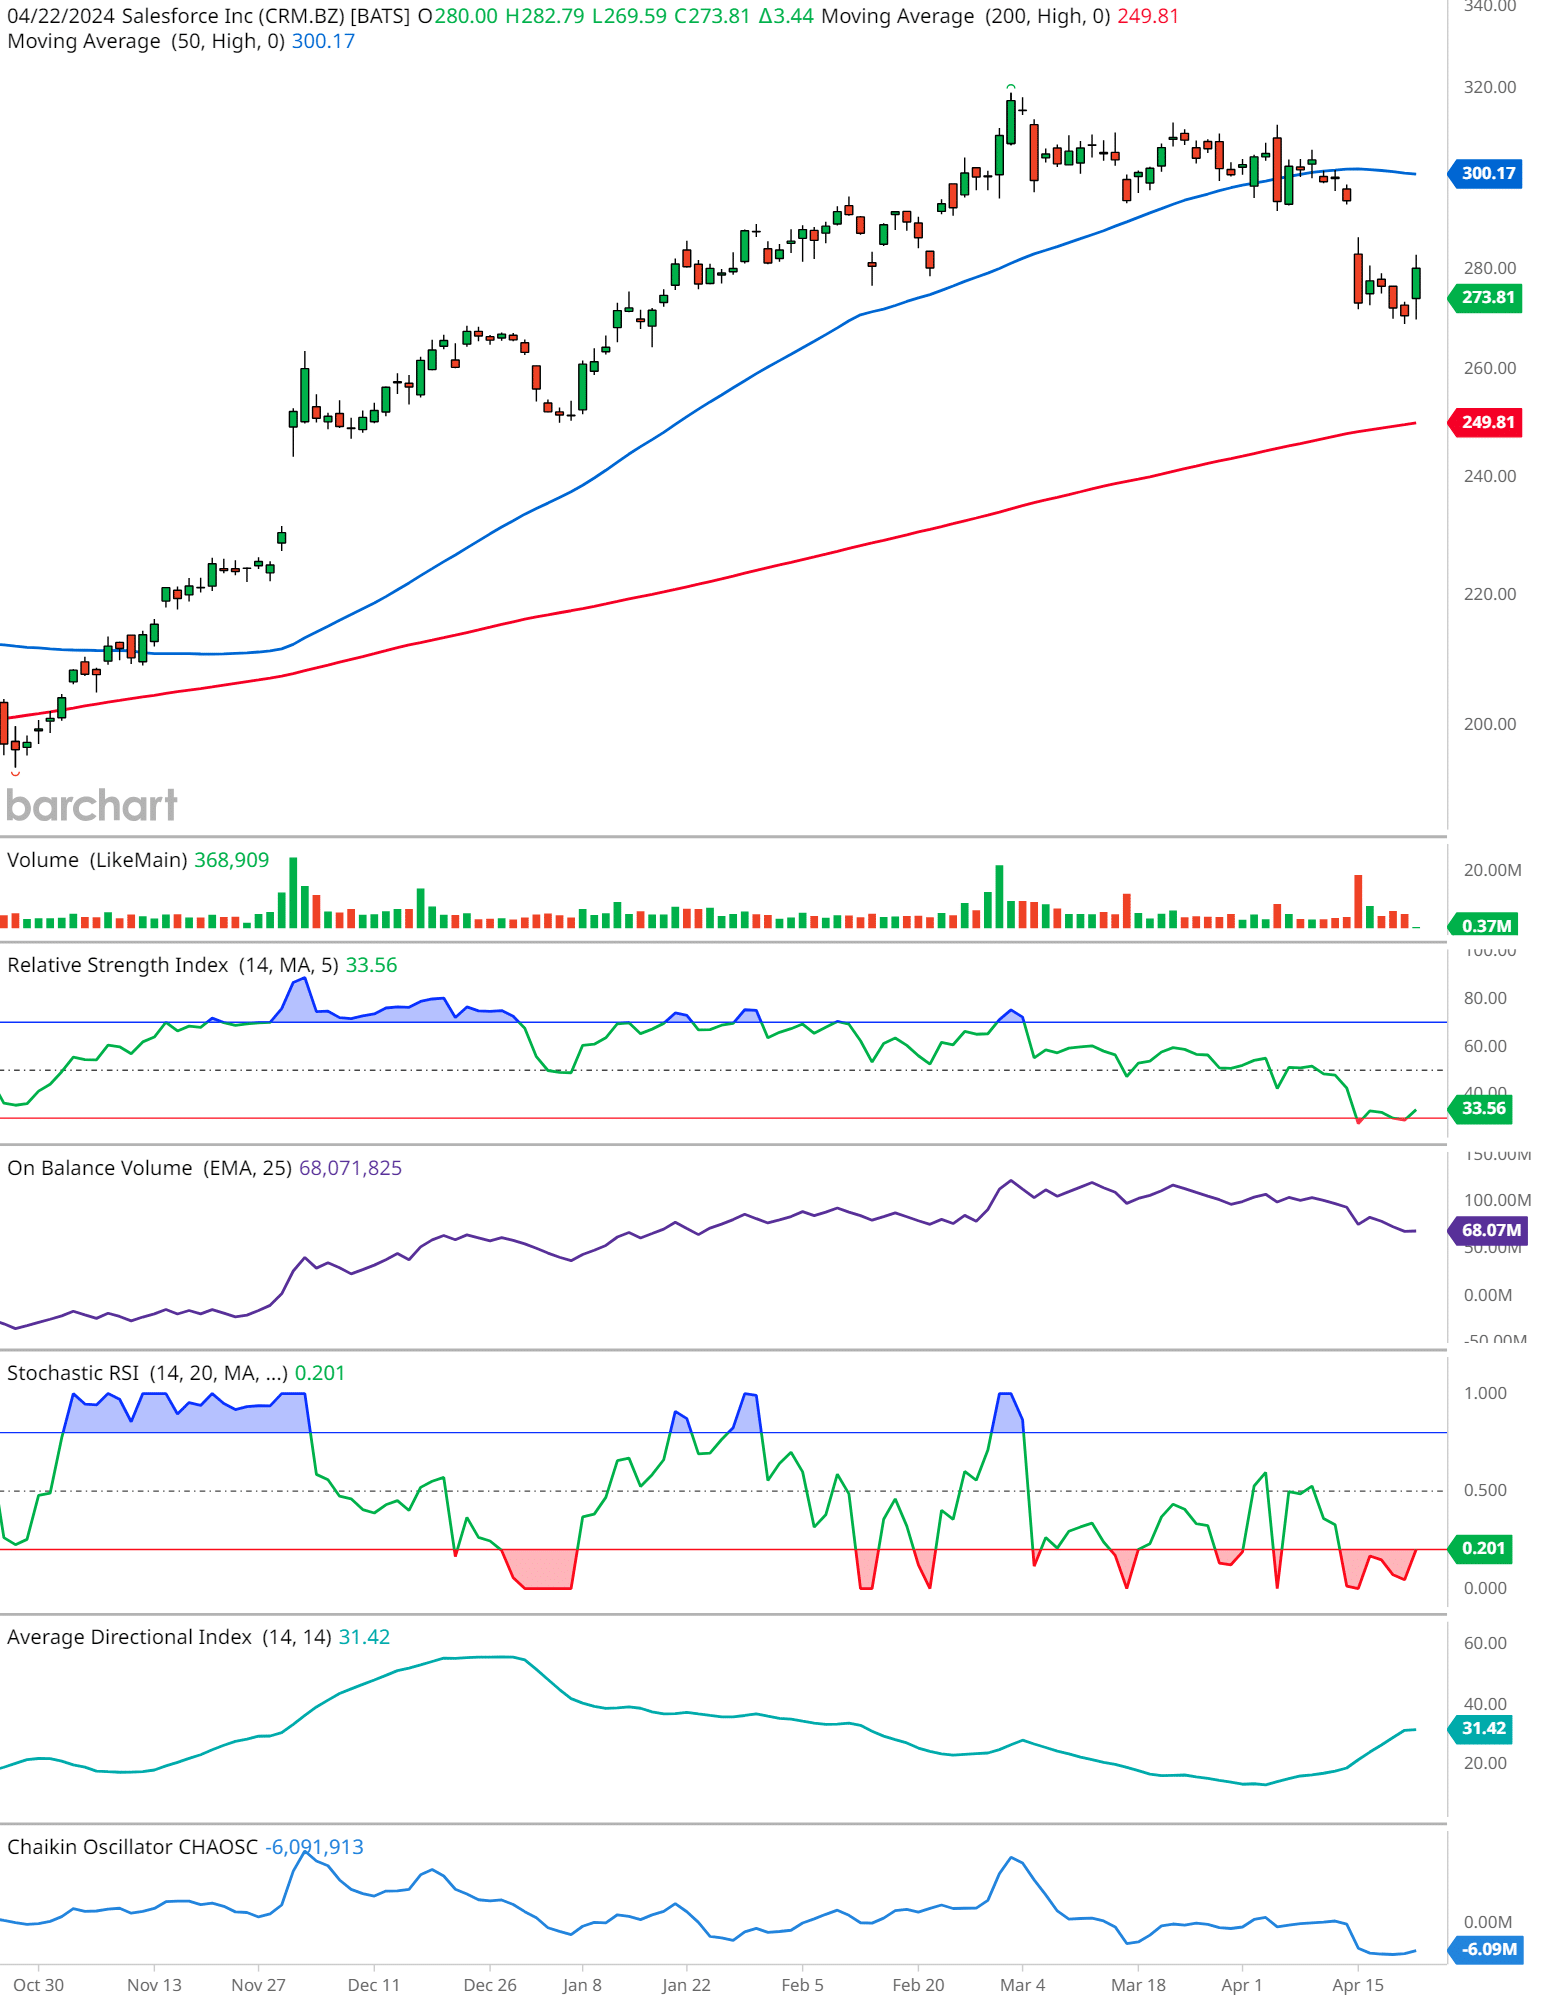Viewport: 1544px width, 2003px height.
Task: Click the 280.00 price axis label
Action: [x=1490, y=268]
